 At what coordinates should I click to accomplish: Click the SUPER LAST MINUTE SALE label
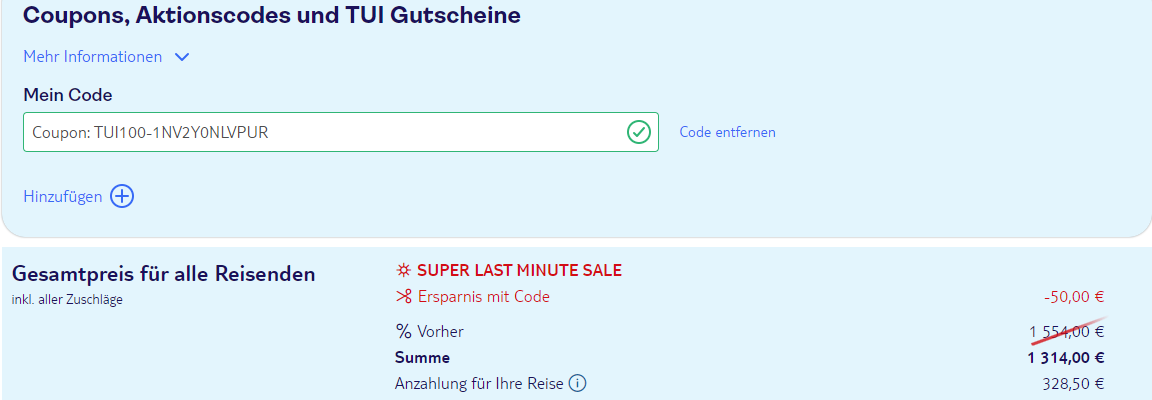point(519,271)
